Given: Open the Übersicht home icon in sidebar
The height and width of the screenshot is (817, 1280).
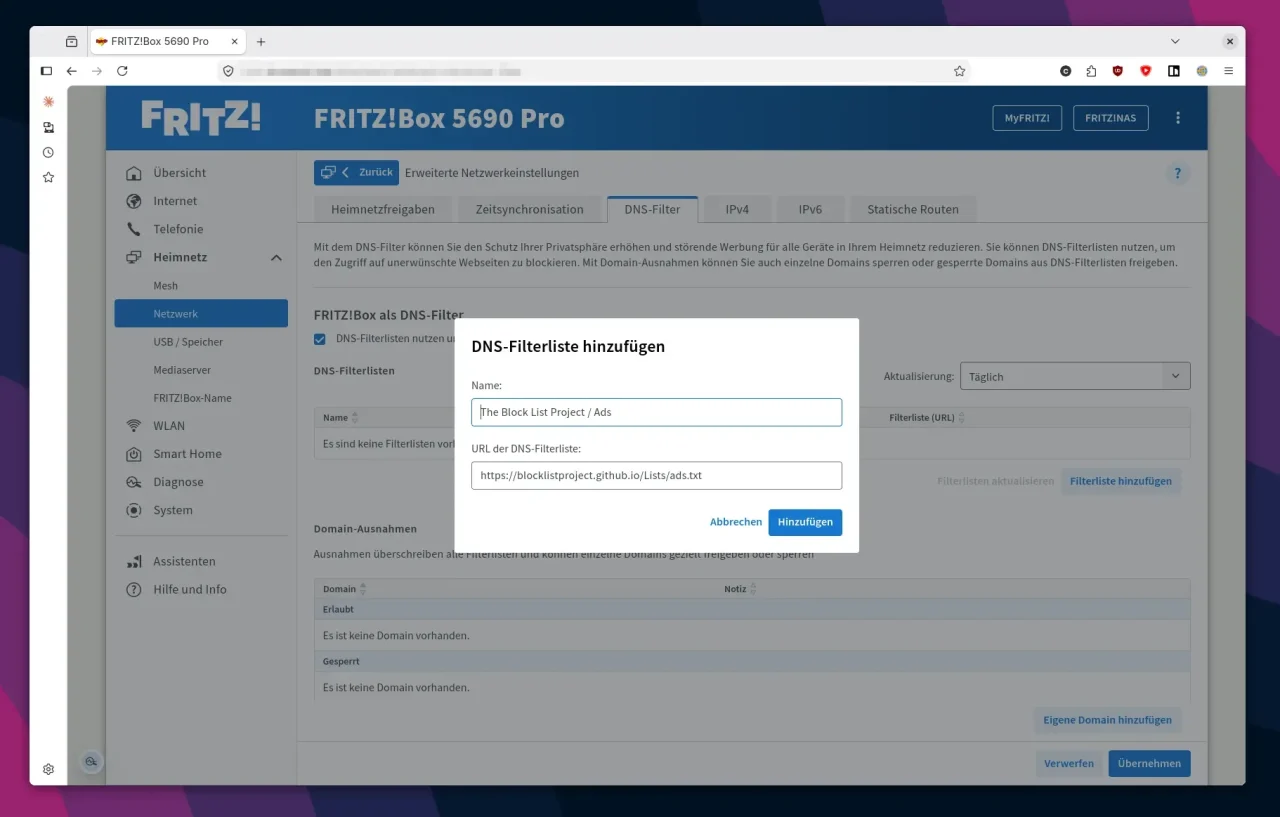Looking at the screenshot, I should 134,173.
